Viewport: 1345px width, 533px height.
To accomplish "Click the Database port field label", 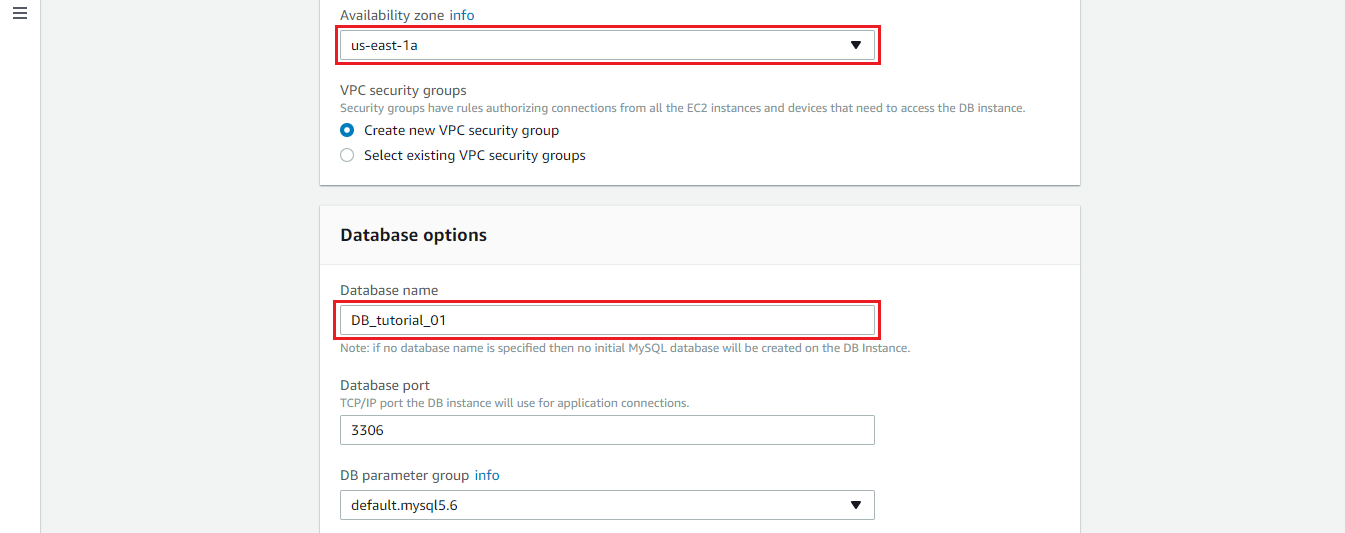I will pos(384,385).
